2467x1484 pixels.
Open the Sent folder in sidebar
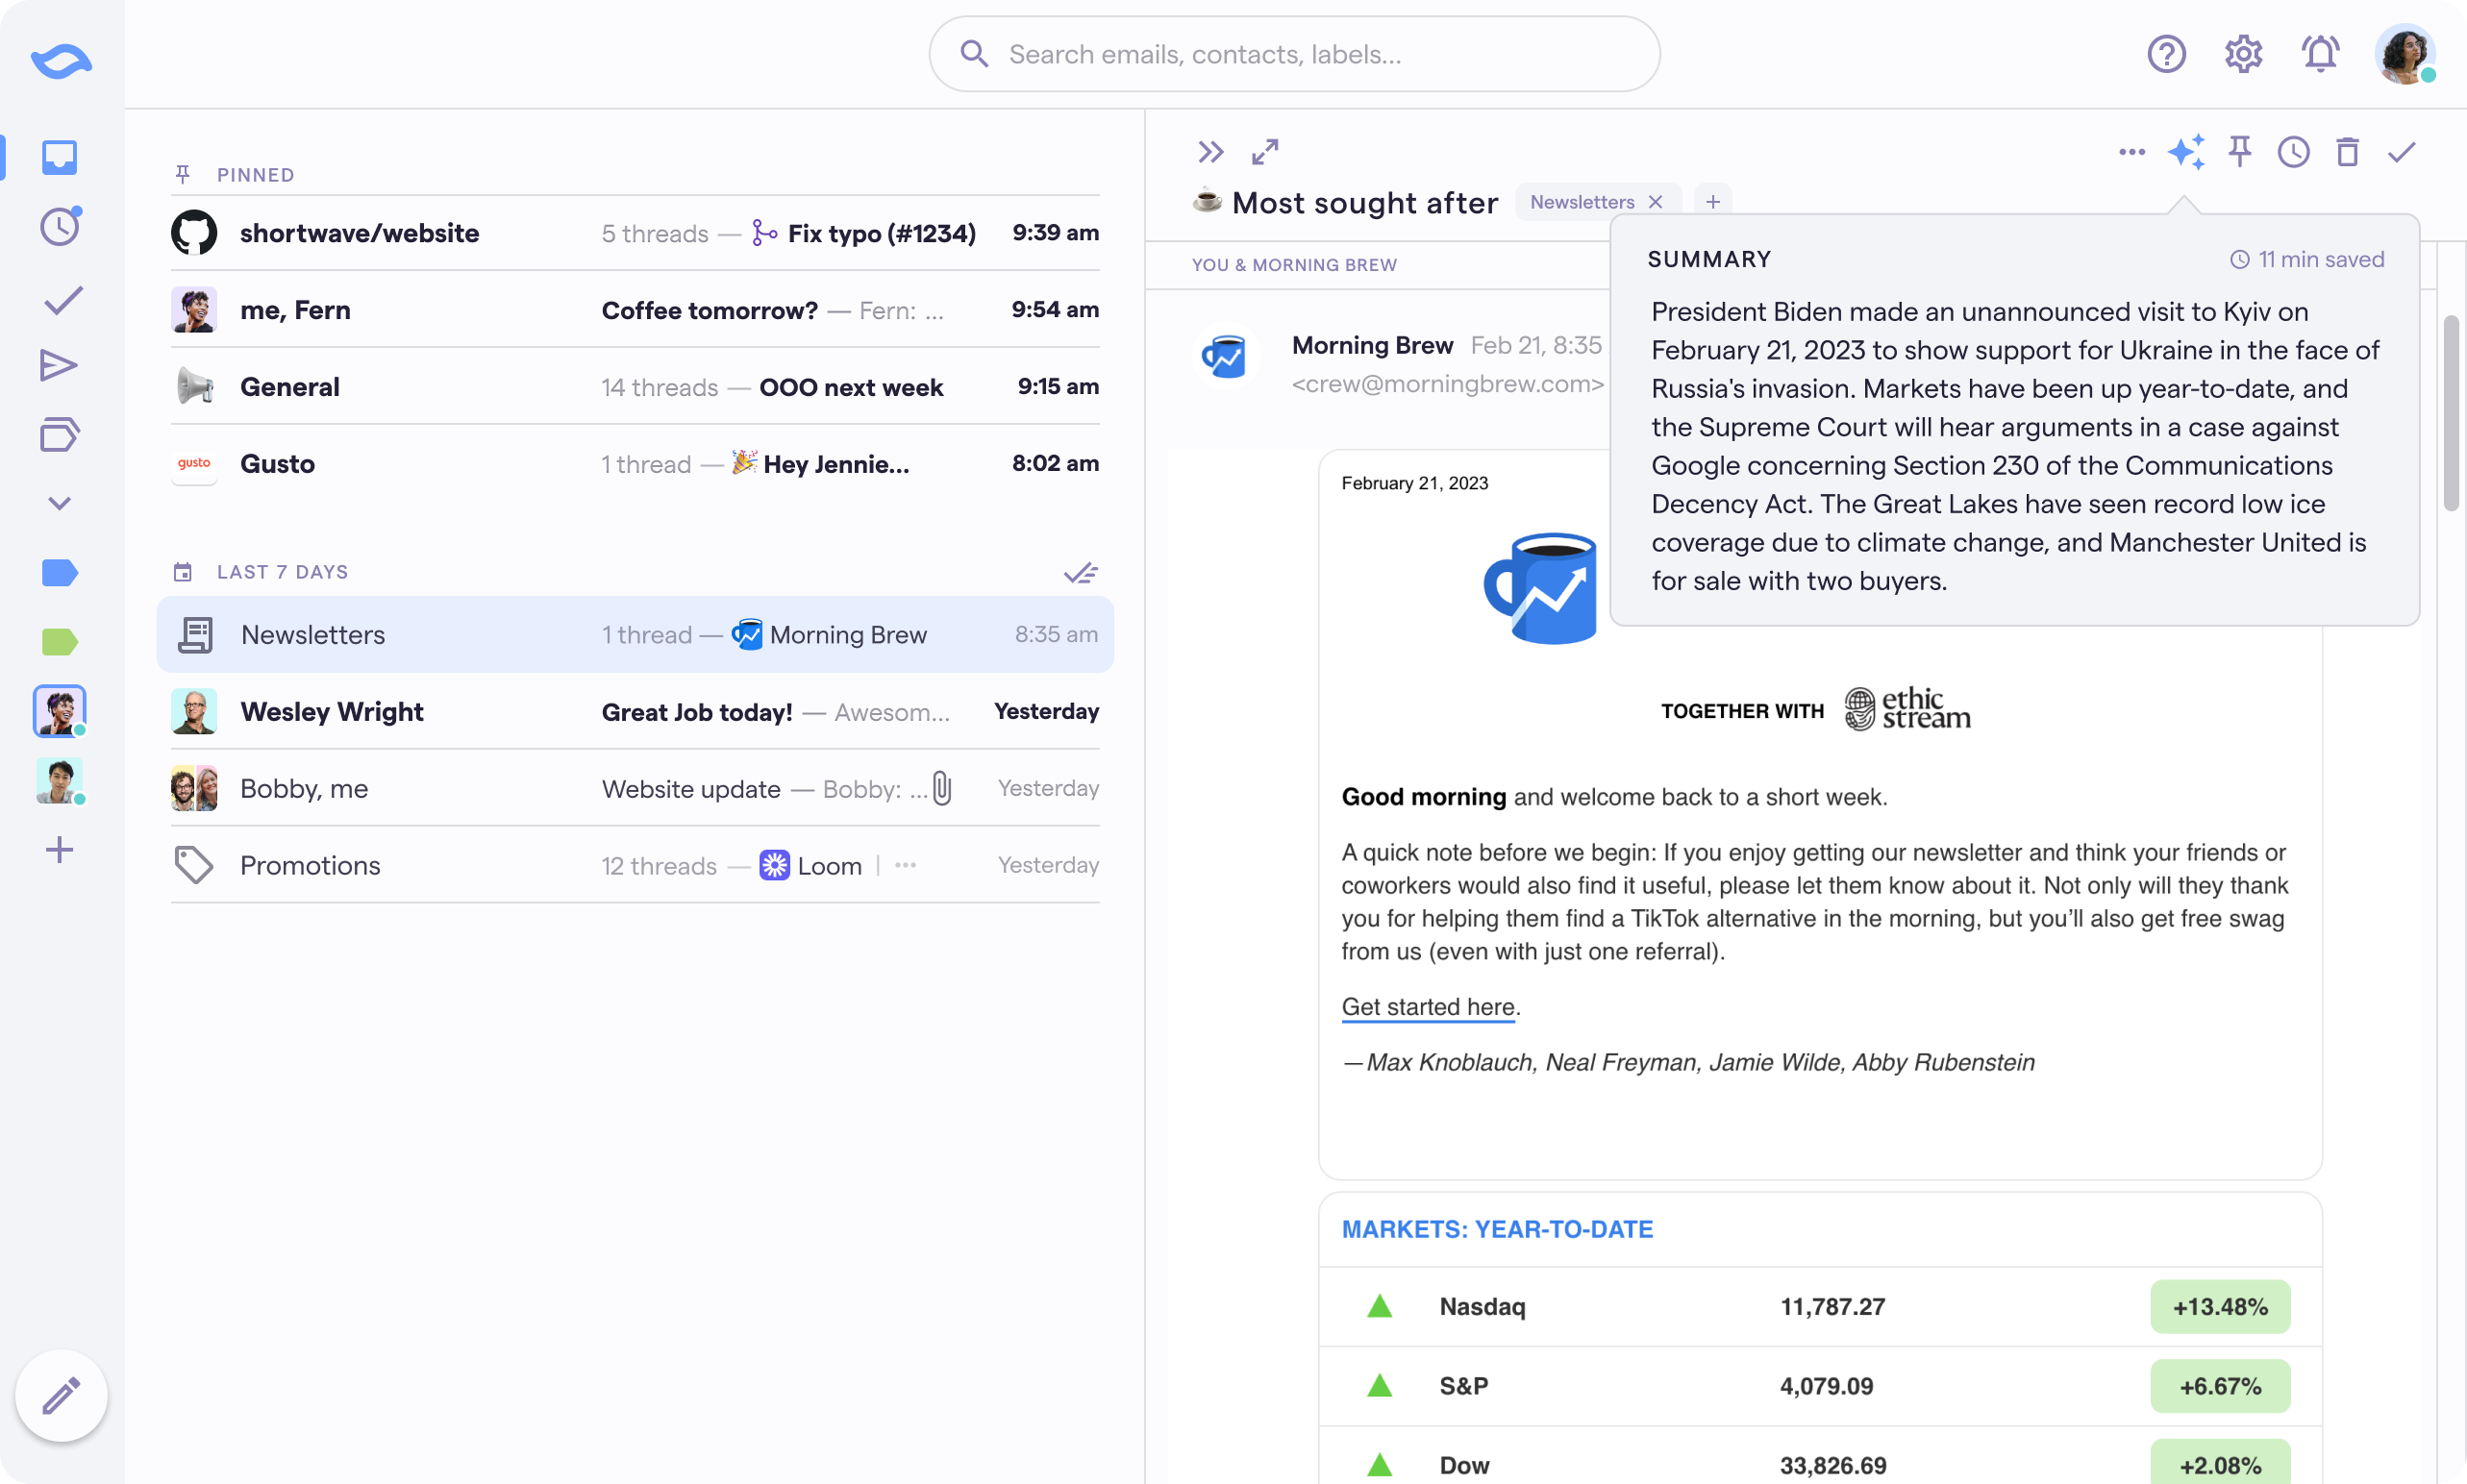point(59,365)
